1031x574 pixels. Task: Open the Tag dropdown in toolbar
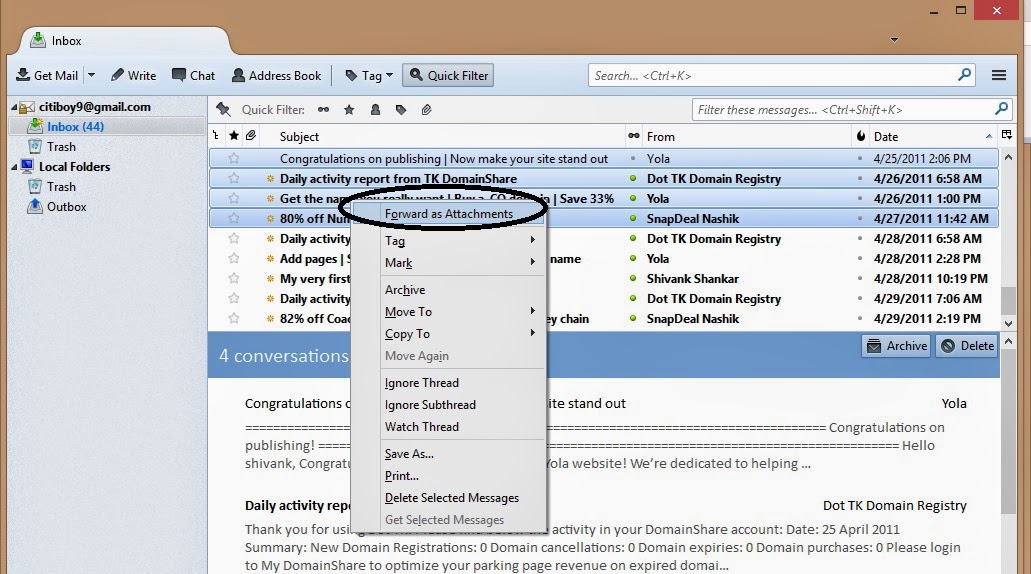click(x=369, y=76)
